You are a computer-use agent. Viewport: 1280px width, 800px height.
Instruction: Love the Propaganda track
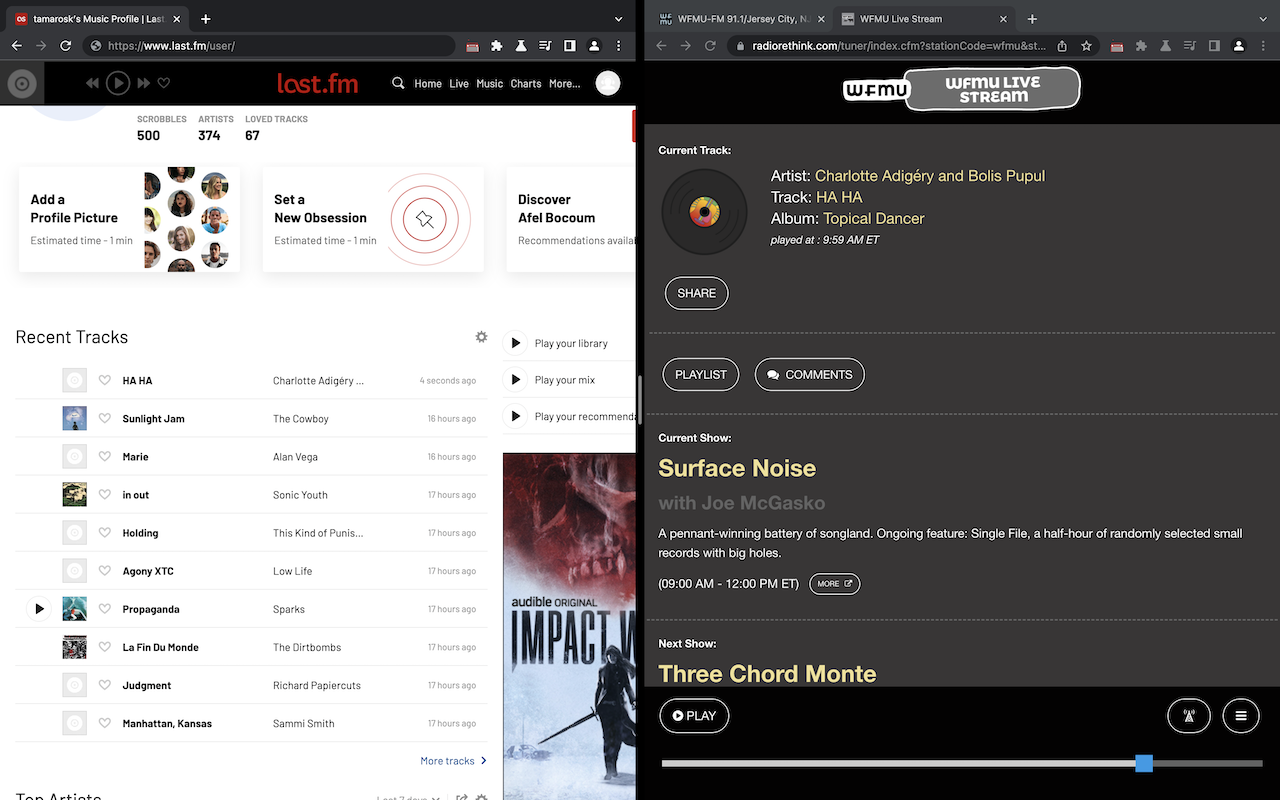(x=104, y=609)
